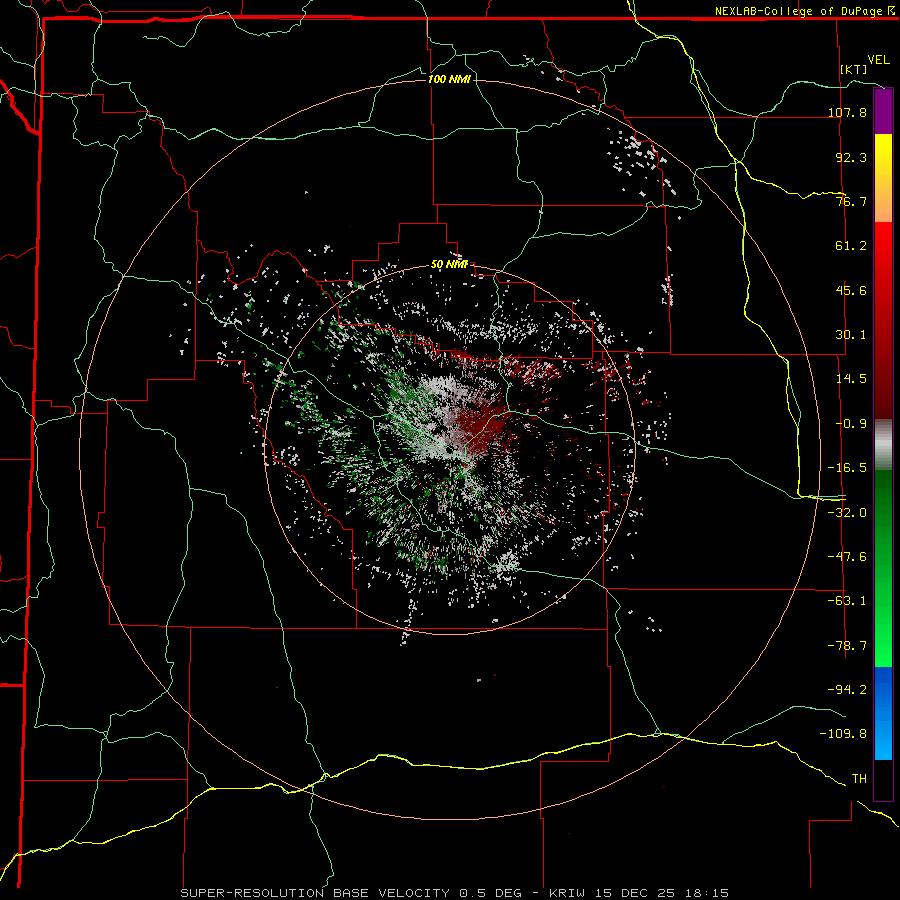Click the -94.2 value on velocity scale

(847, 689)
